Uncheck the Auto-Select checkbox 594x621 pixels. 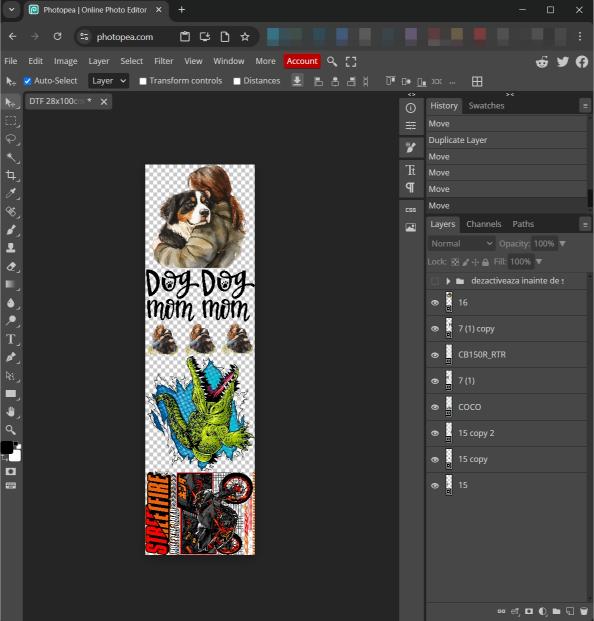coord(27,81)
